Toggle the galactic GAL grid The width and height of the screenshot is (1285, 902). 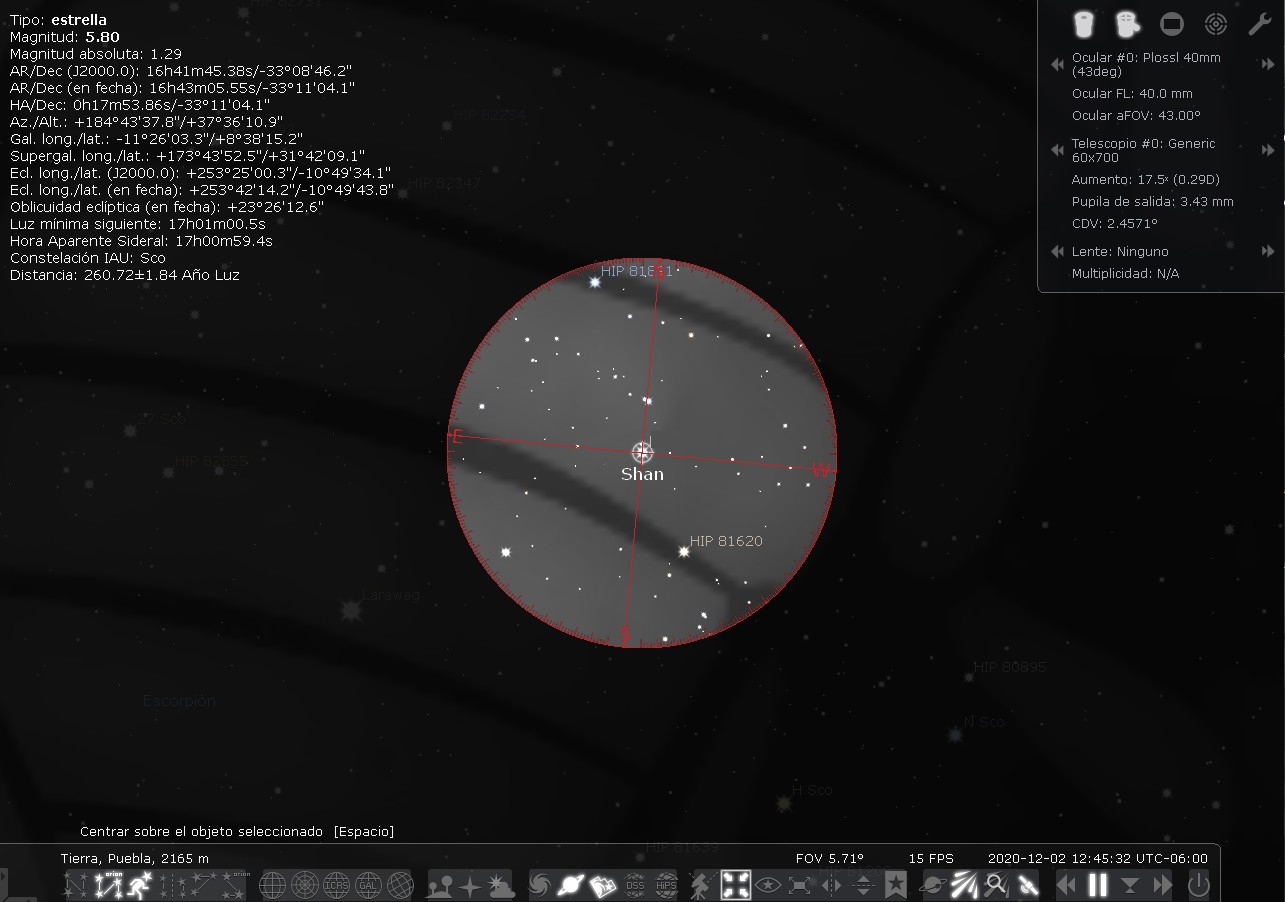(368, 885)
